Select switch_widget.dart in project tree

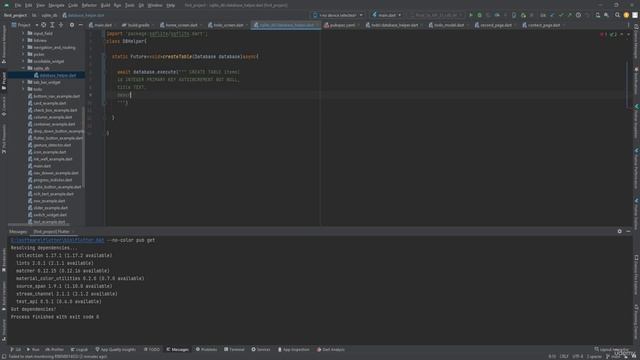(47, 215)
